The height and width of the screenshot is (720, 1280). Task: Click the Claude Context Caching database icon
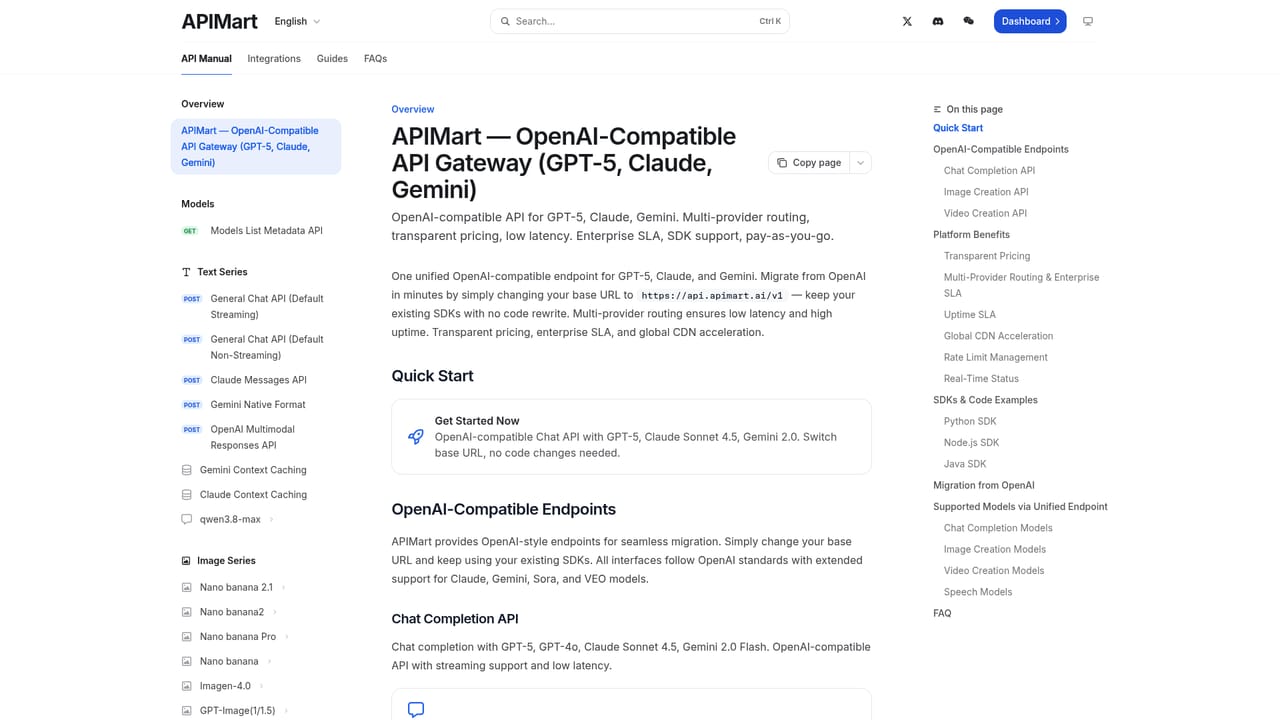186,495
